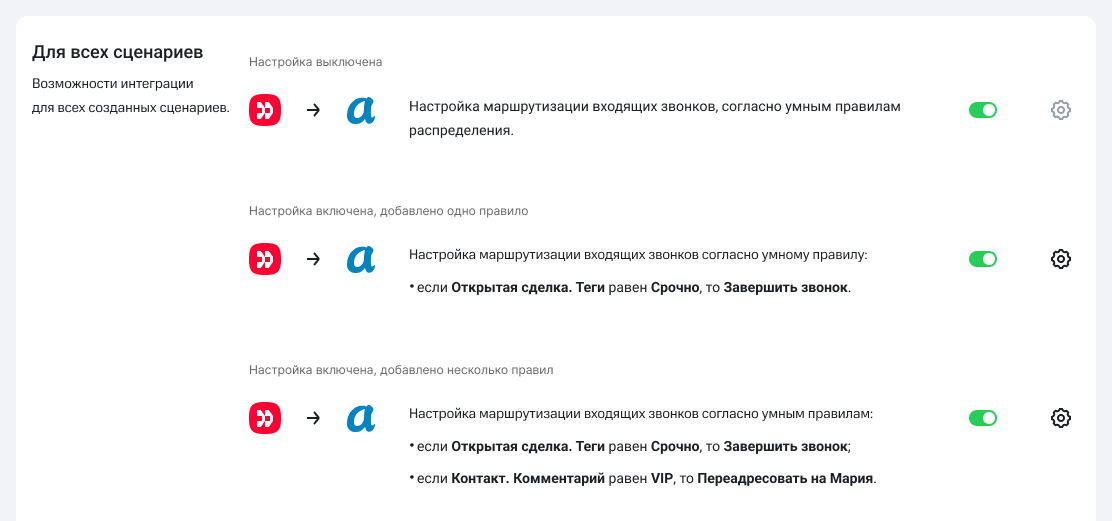
Task: Open gear settings for the single-rule row
Action: coord(1061,259)
